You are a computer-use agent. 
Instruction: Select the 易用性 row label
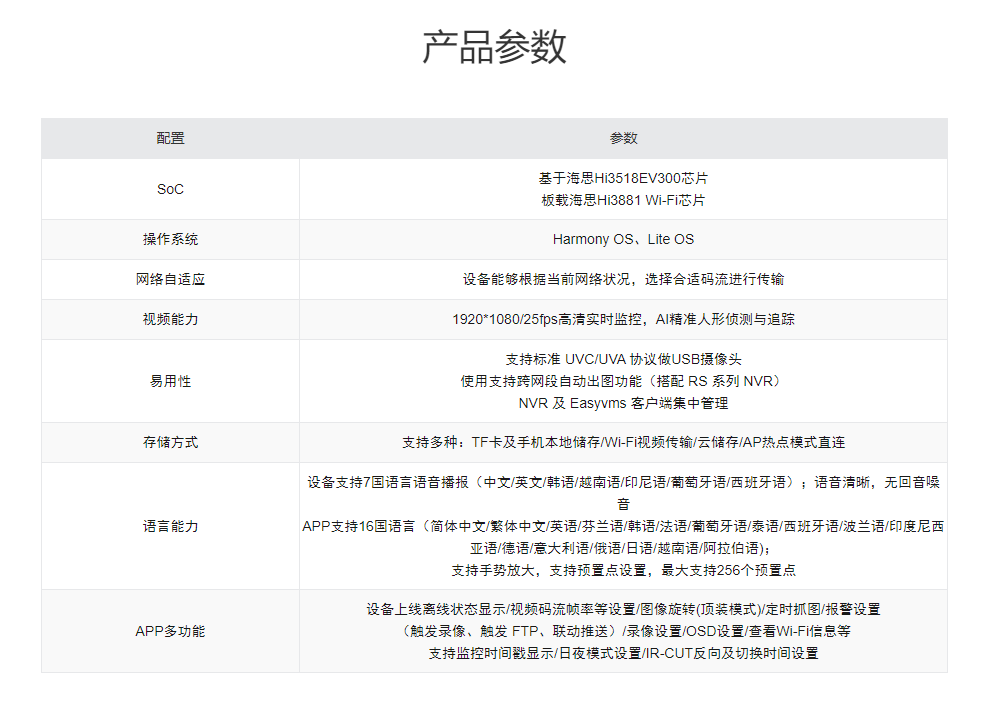169,380
